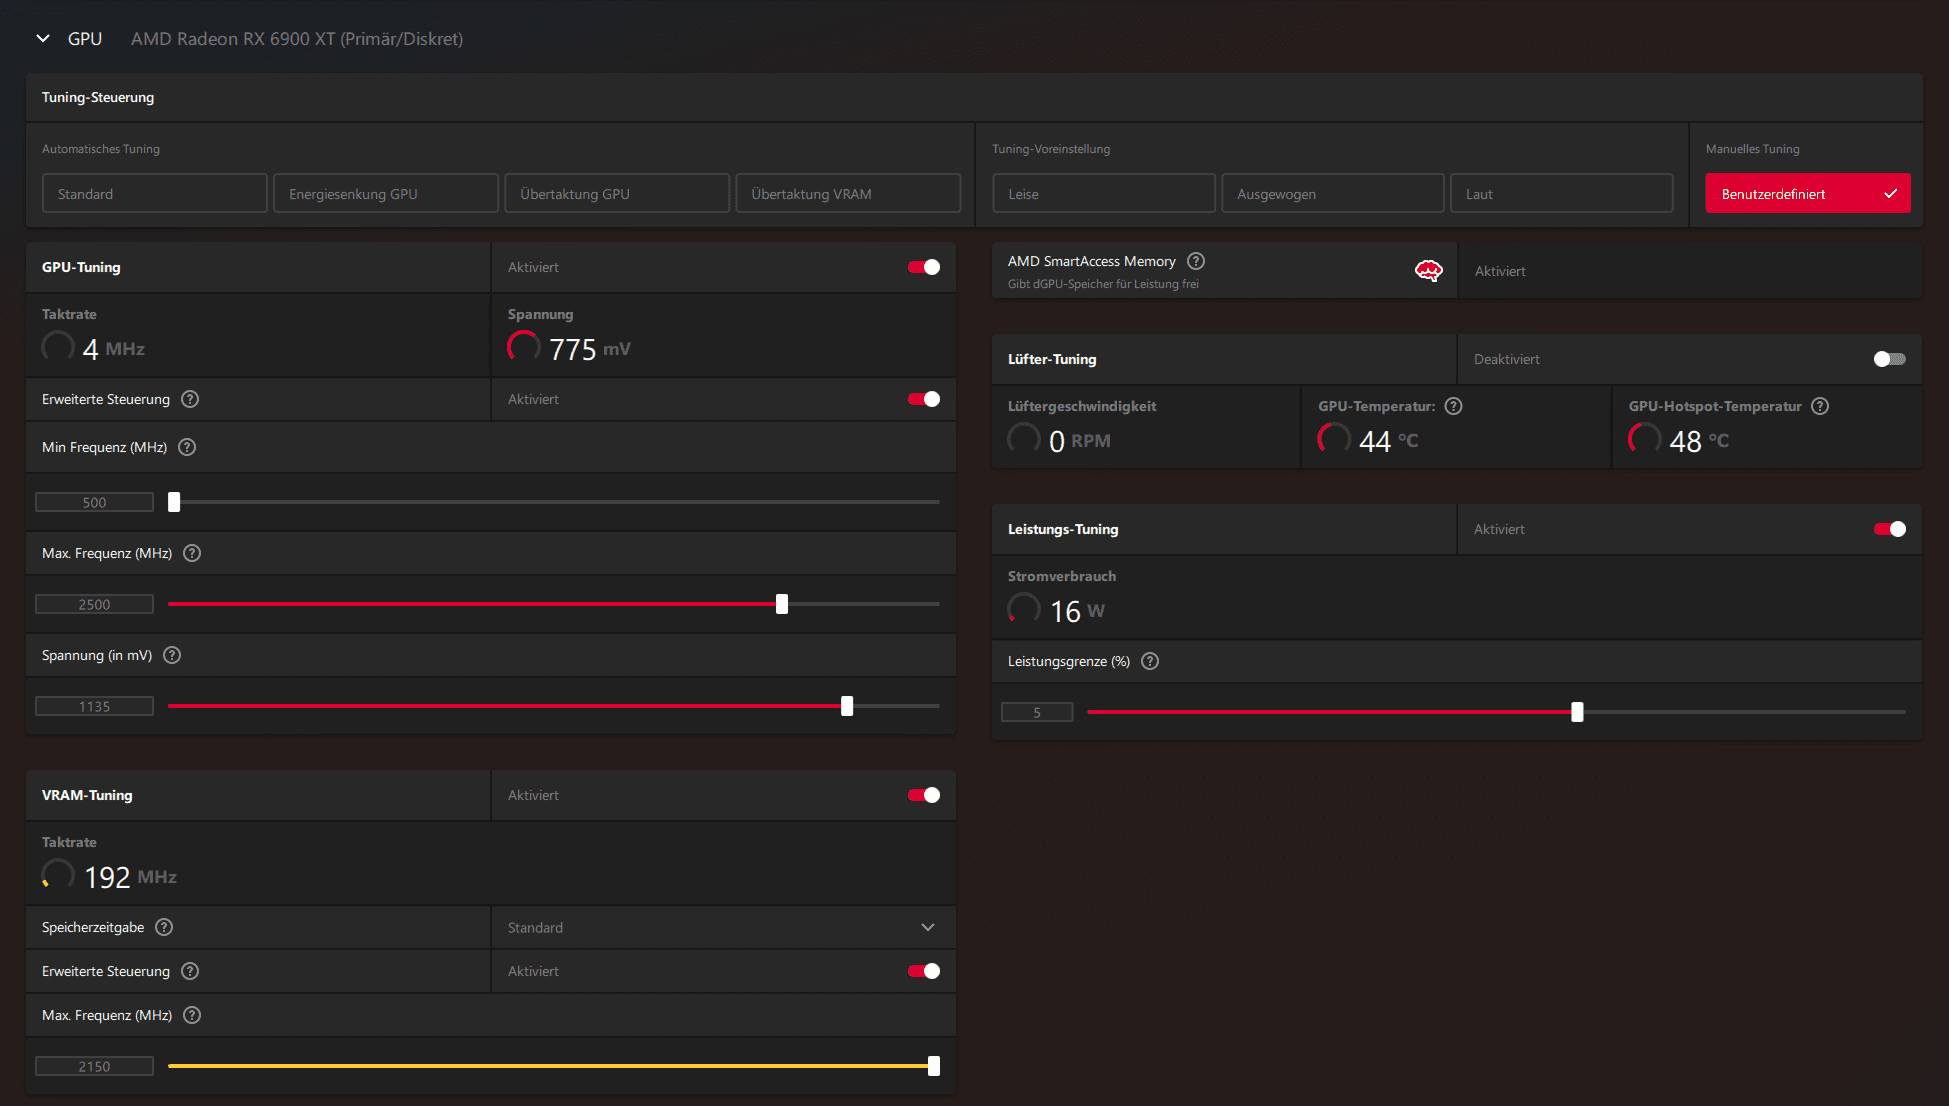Click the Ausgewogen preset button
This screenshot has height=1106, width=1949.
[x=1332, y=194]
